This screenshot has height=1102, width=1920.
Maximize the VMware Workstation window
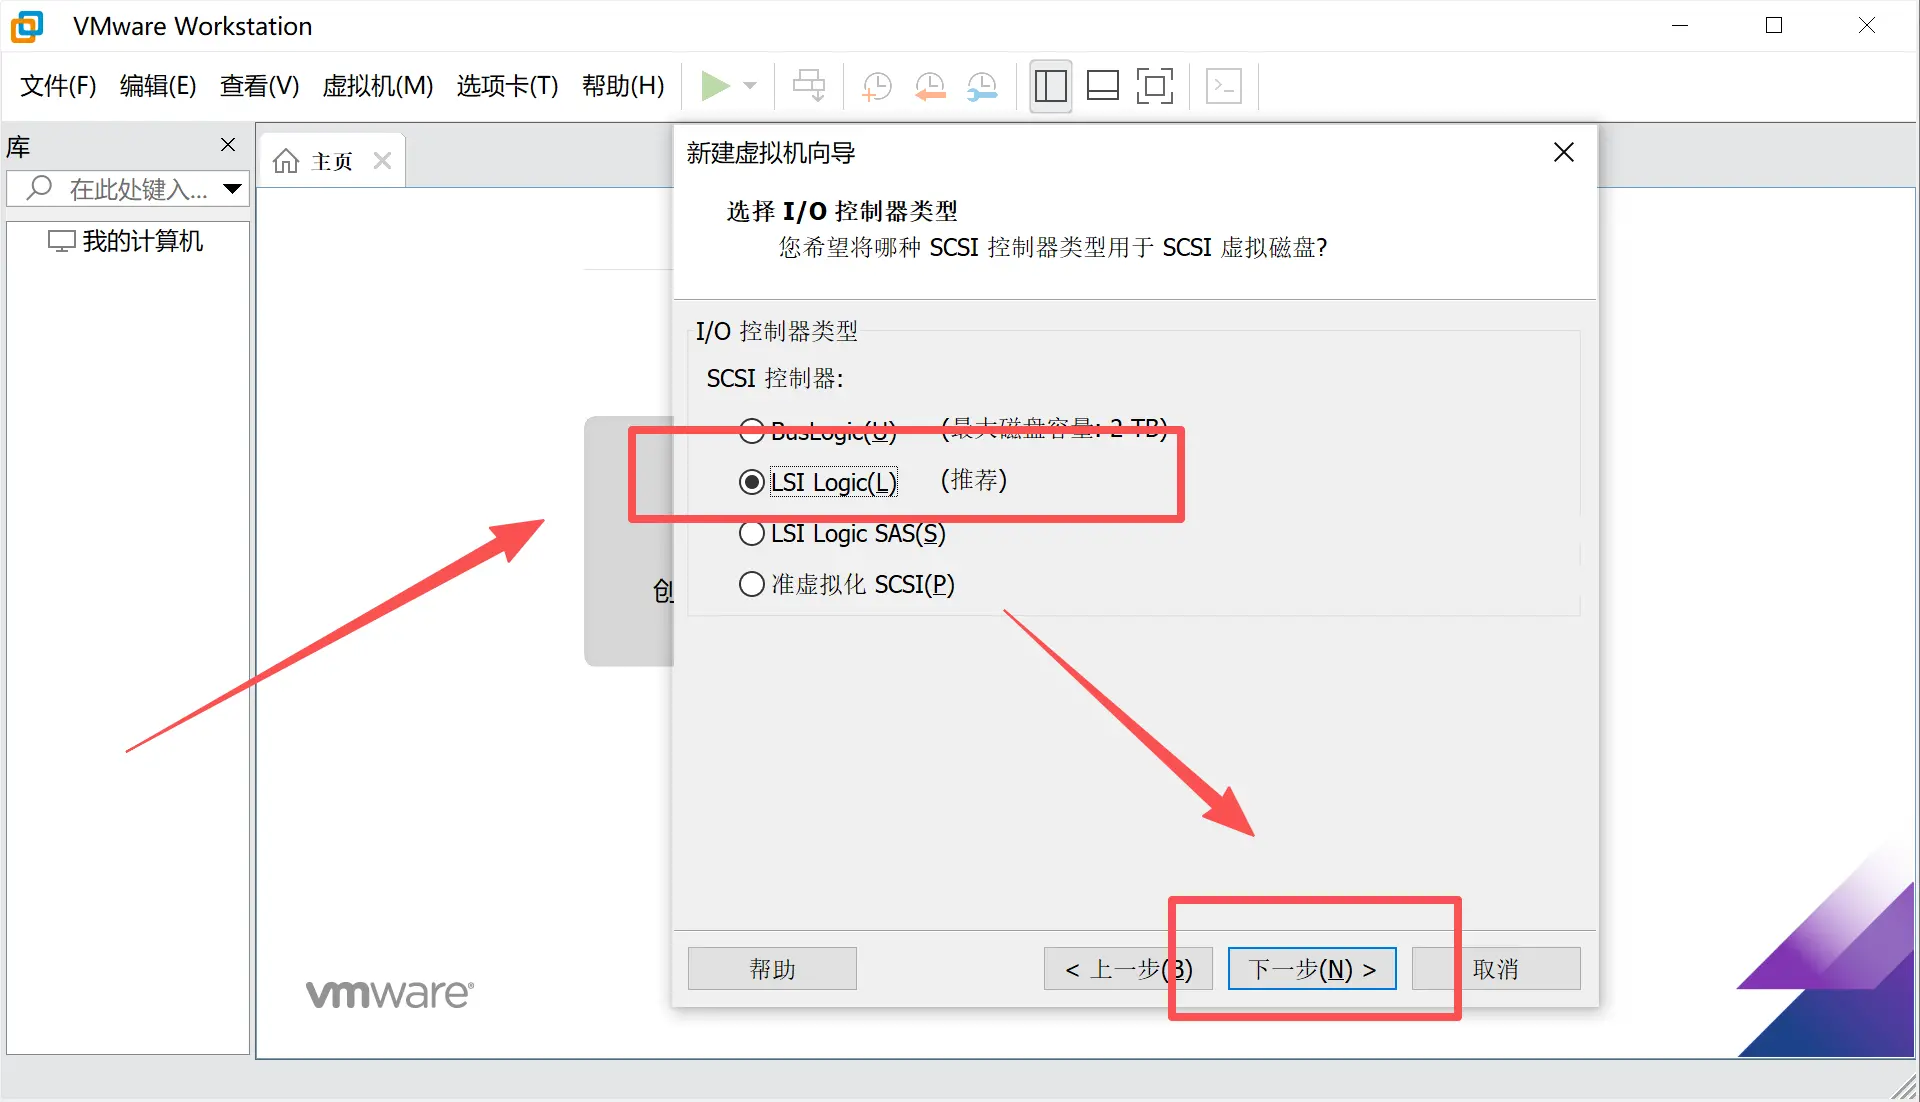point(1774,26)
